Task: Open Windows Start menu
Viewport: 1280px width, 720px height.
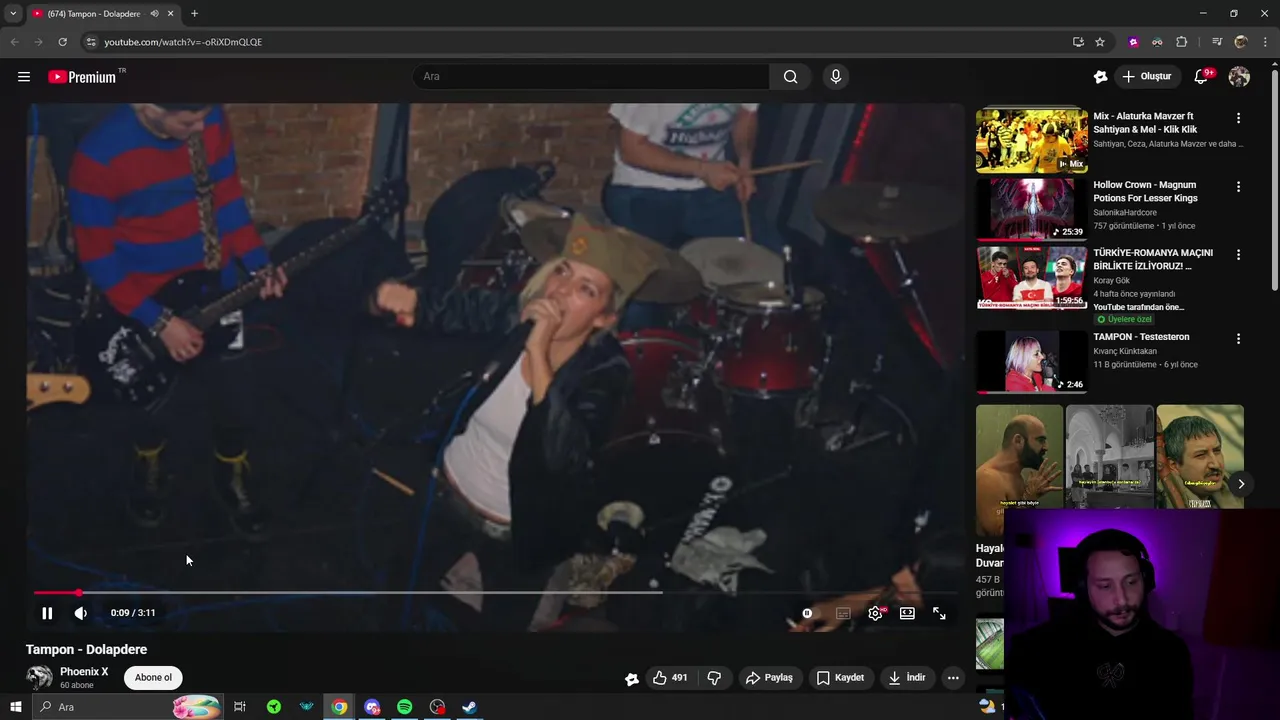Action: (16, 707)
